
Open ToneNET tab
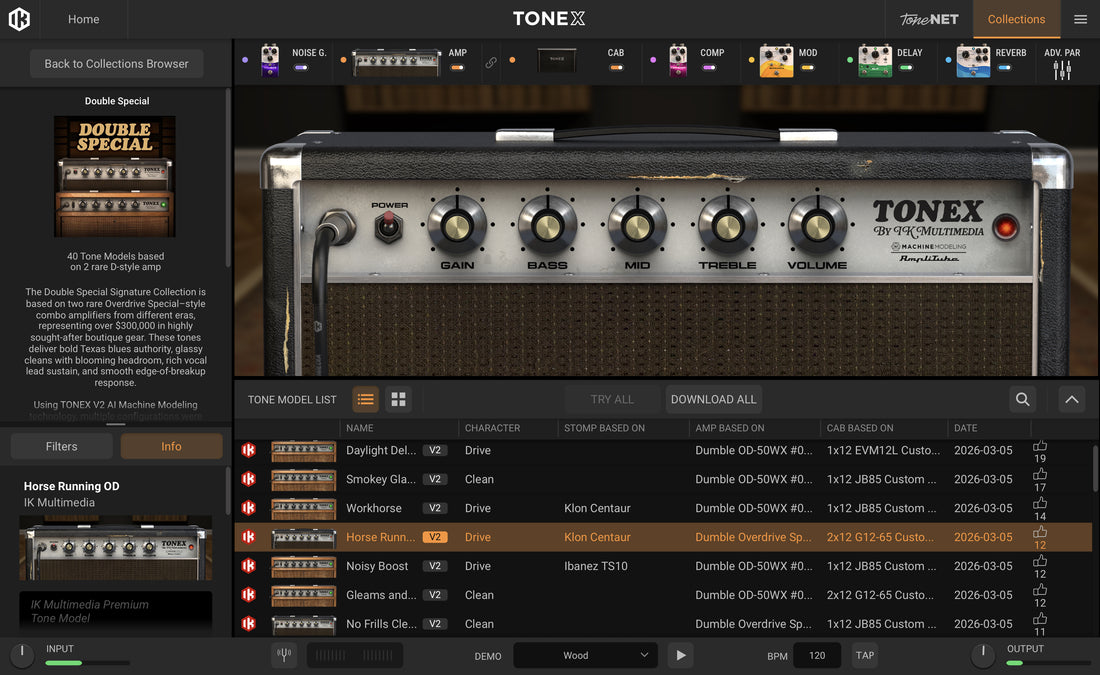tap(929, 19)
